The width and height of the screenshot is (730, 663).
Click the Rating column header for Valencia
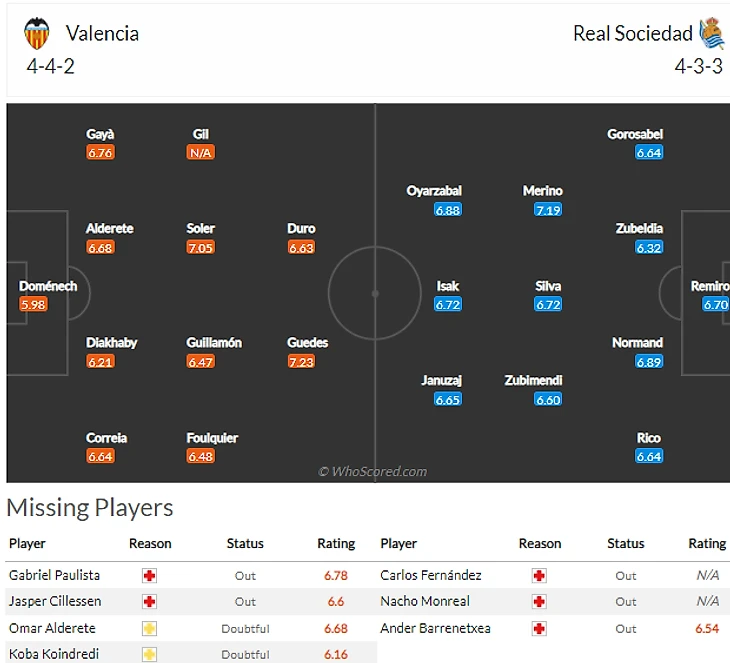(x=336, y=544)
